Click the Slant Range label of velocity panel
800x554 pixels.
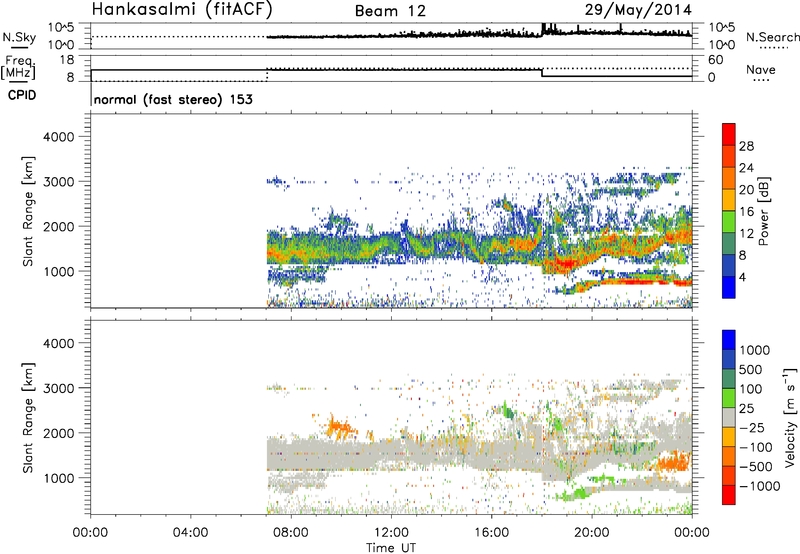[28, 418]
